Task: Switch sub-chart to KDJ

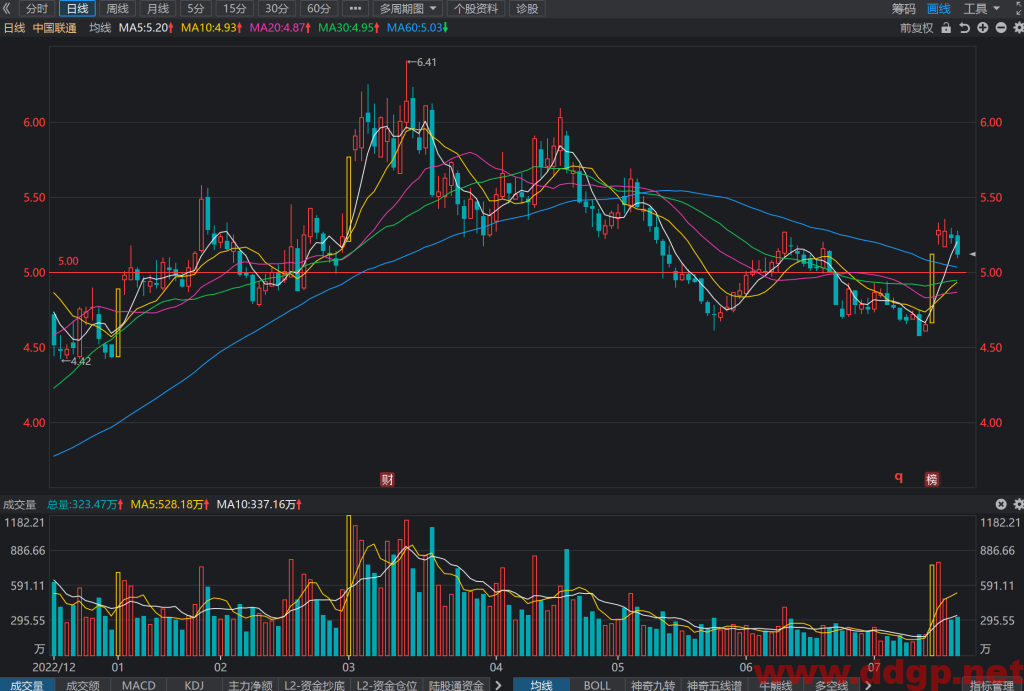Action: click(x=194, y=685)
